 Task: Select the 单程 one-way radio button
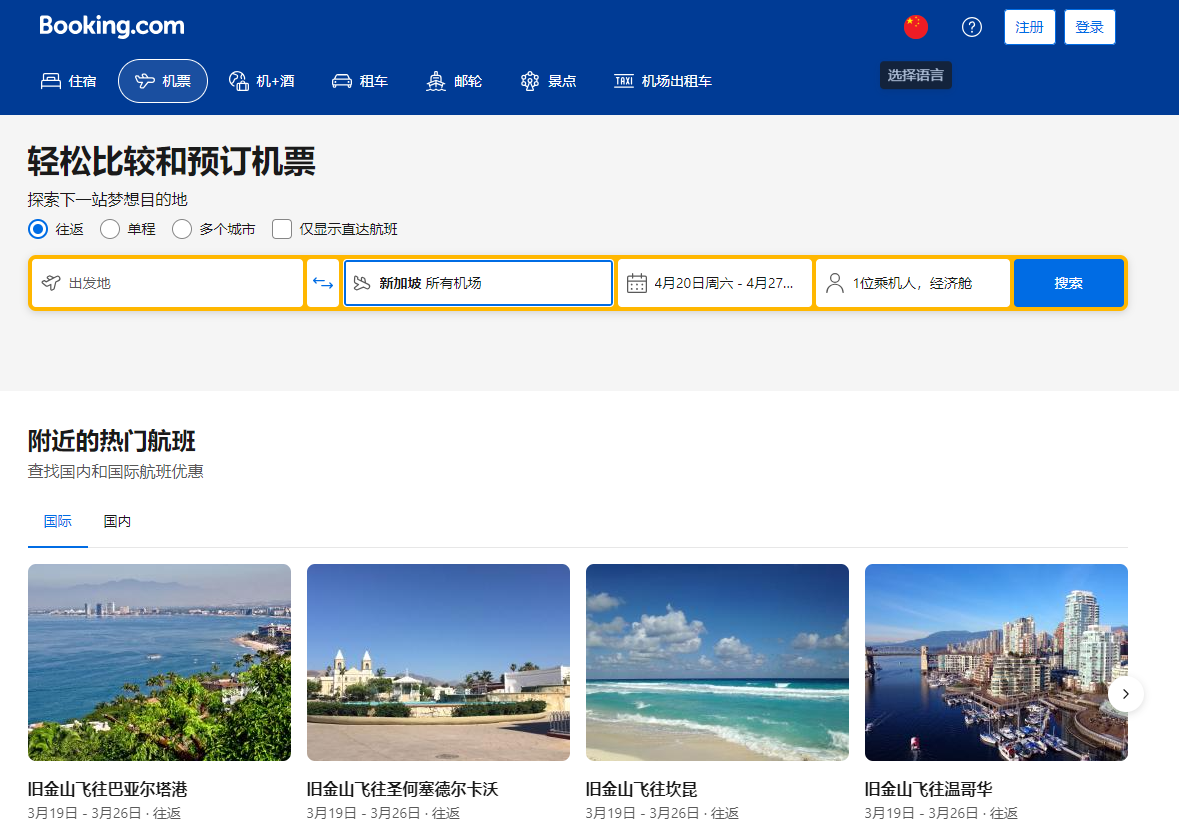pos(110,229)
